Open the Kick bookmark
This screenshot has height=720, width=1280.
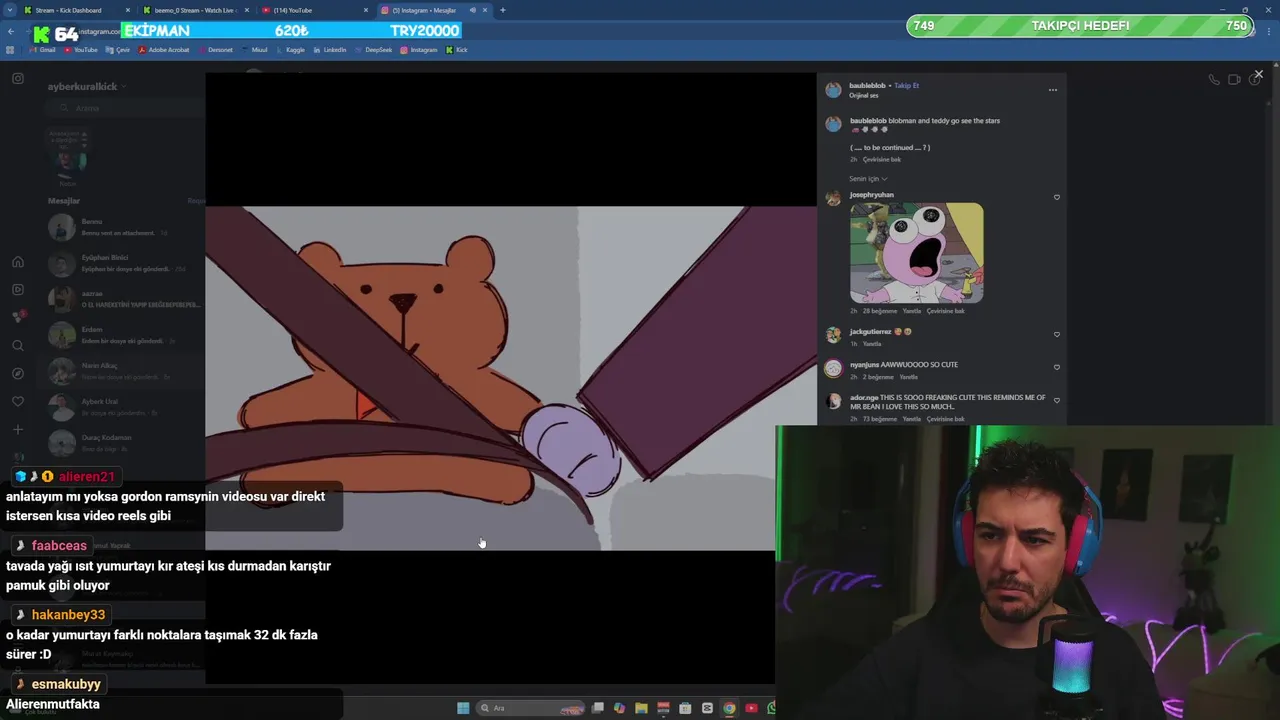point(457,49)
